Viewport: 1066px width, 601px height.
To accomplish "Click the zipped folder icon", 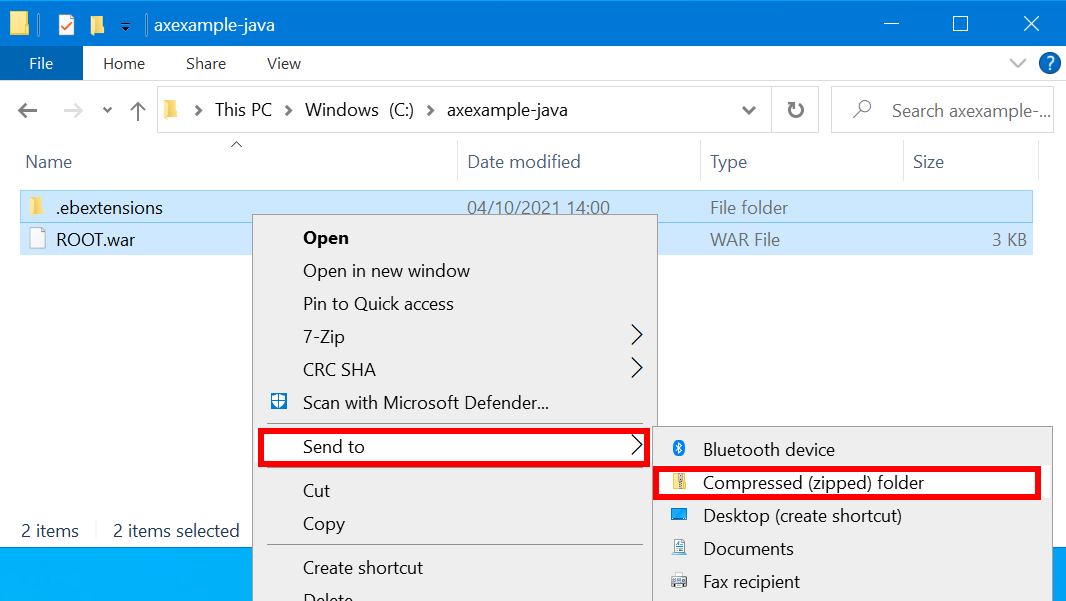I will [679, 481].
